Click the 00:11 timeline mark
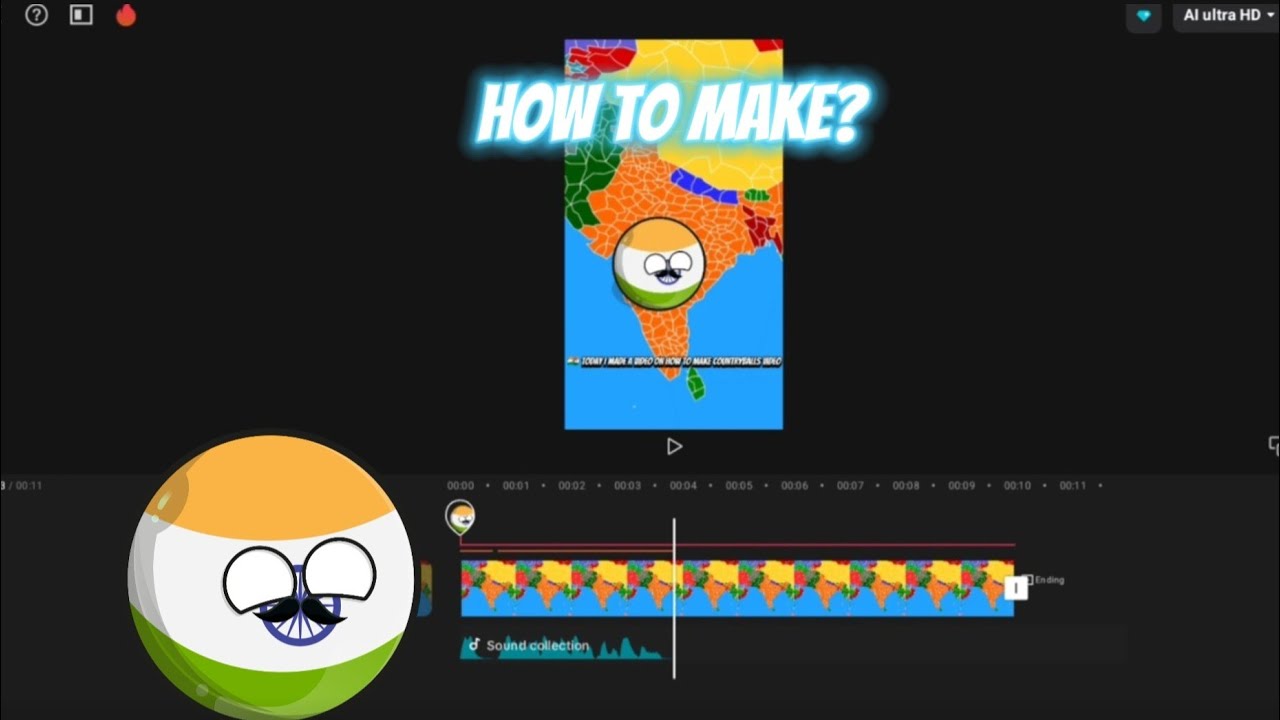The width and height of the screenshot is (1280, 720). [x=1073, y=486]
